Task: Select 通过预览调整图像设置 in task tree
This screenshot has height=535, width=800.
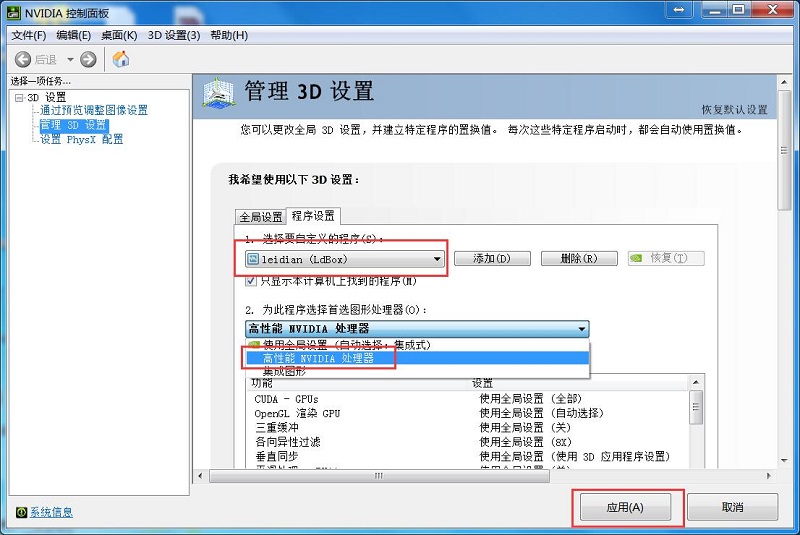Action: 94,110
